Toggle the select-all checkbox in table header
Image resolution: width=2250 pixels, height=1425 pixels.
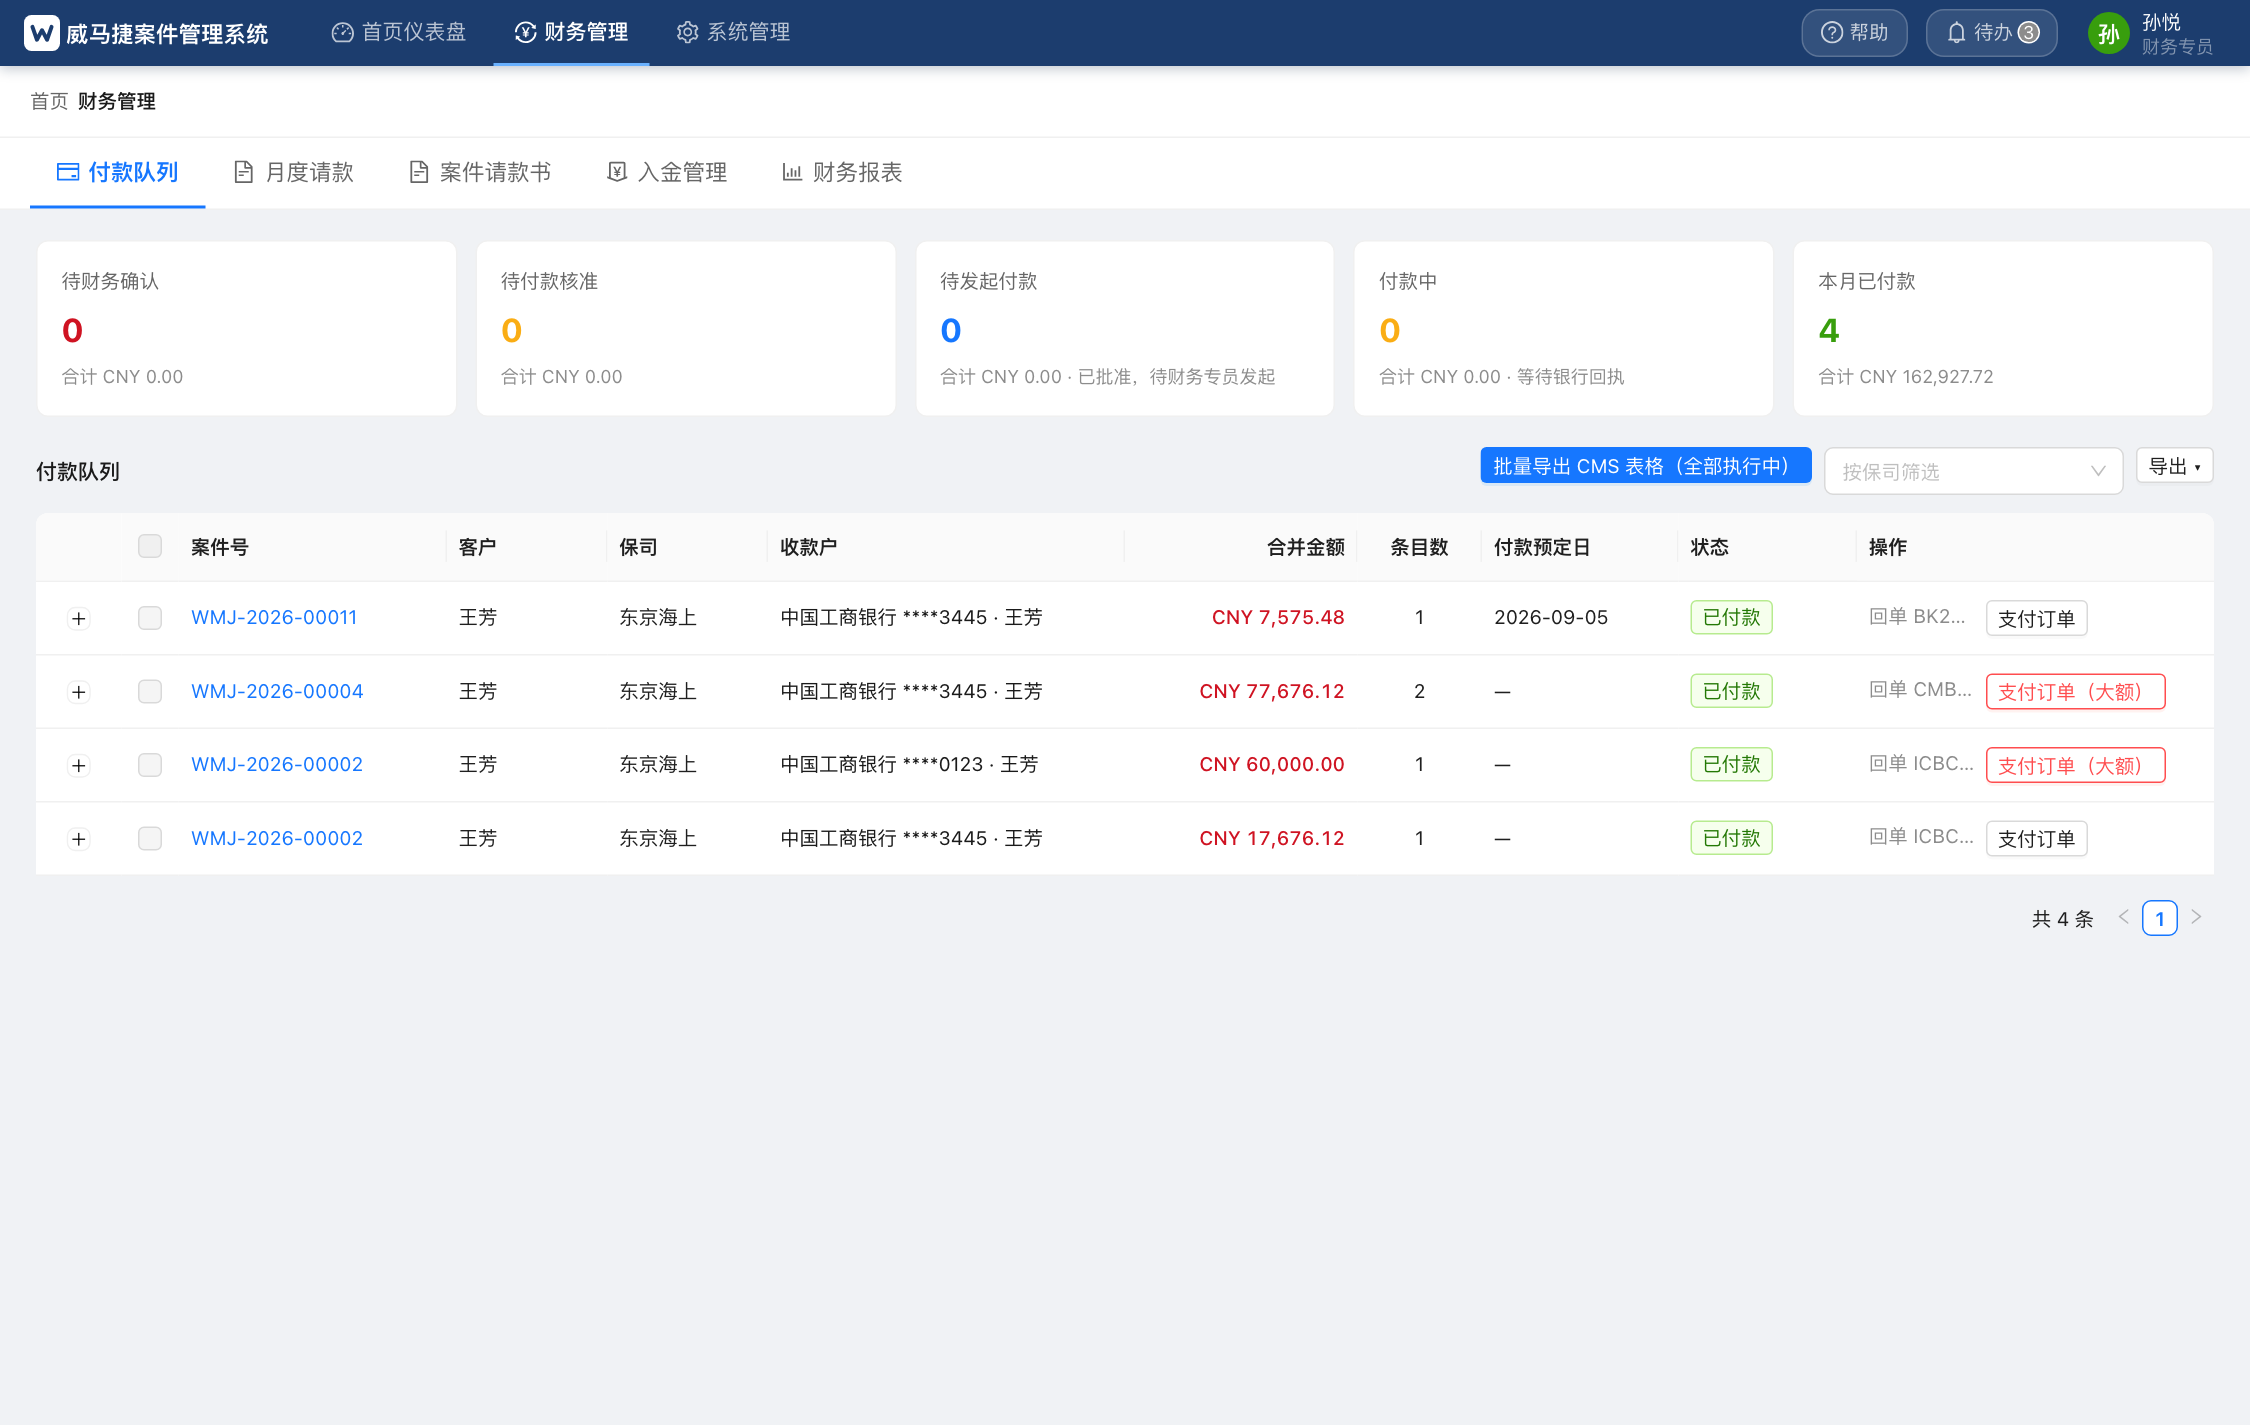click(150, 546)
